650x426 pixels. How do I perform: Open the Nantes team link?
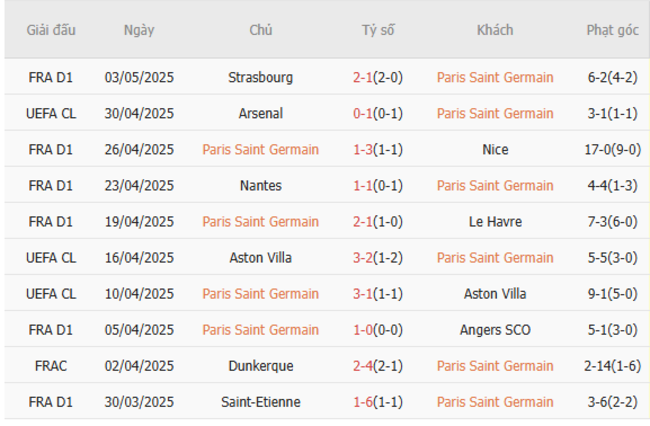260,185
